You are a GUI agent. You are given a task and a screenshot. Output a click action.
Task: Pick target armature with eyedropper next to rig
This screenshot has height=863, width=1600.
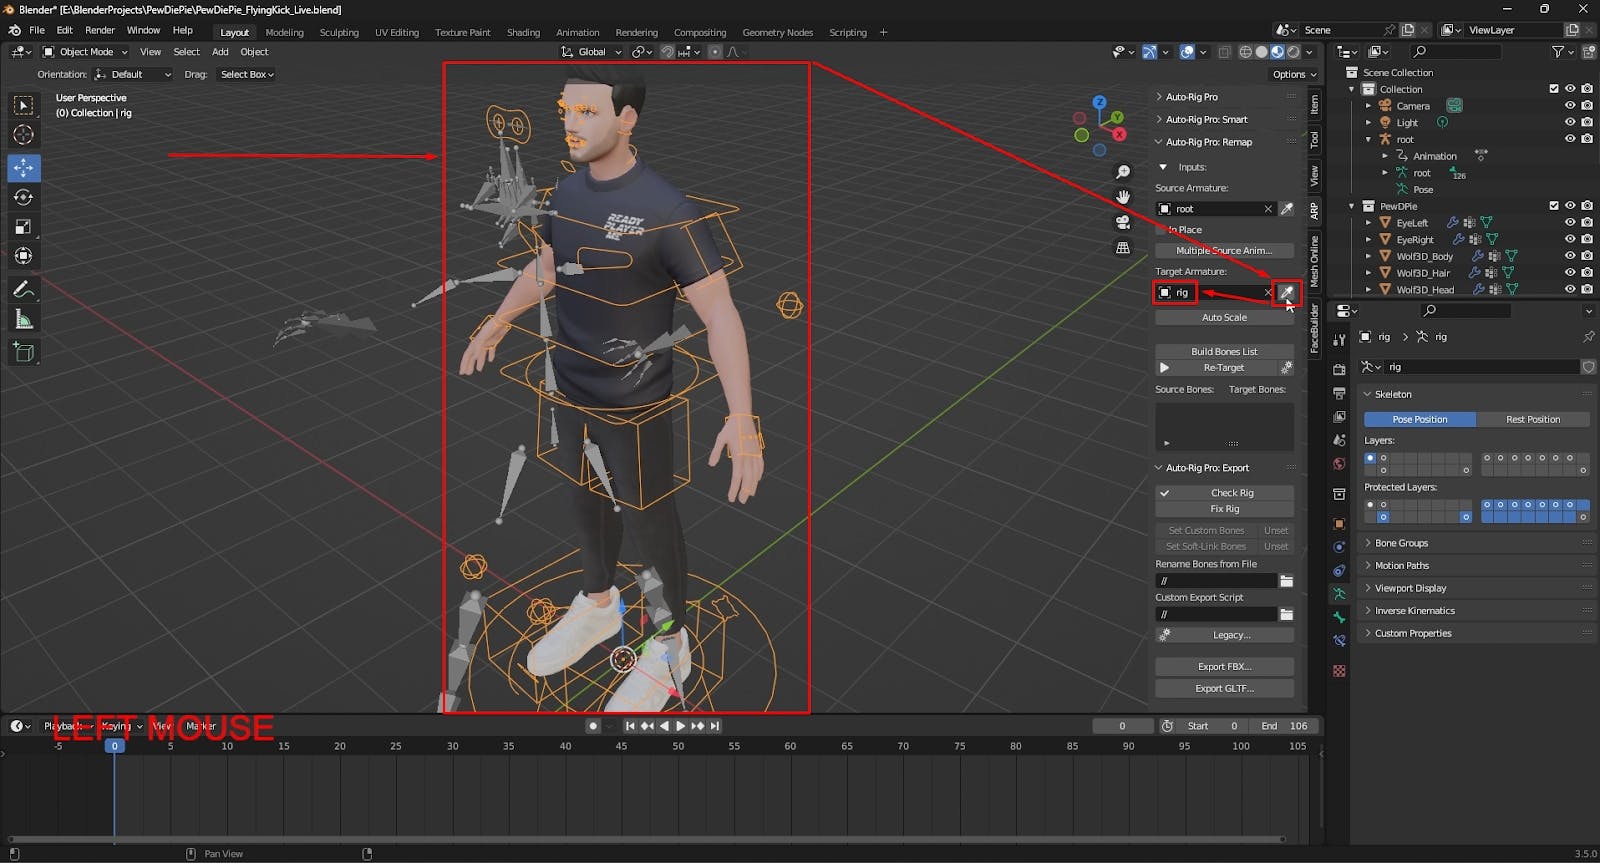(1287, 292)
